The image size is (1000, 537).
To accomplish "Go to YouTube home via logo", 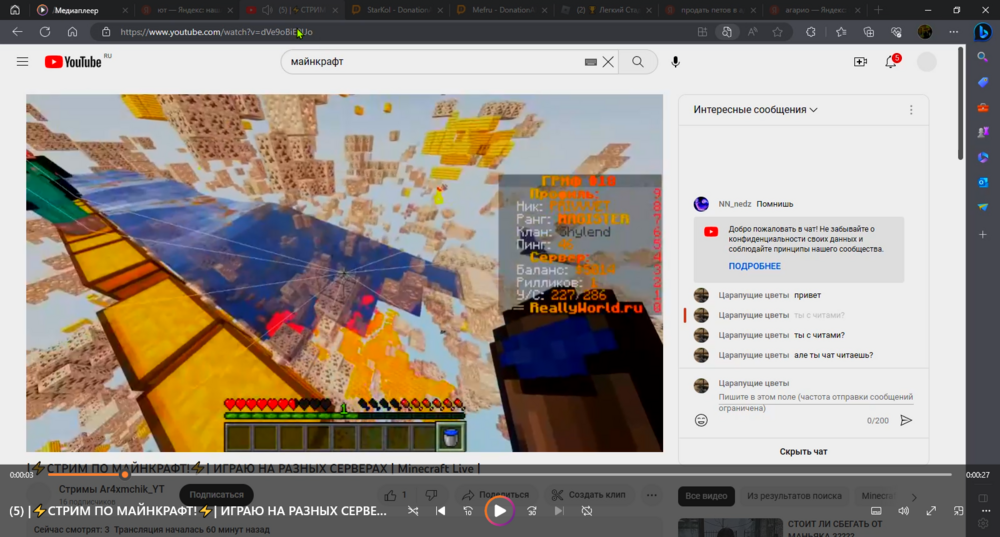I will (x=73, y=62).
